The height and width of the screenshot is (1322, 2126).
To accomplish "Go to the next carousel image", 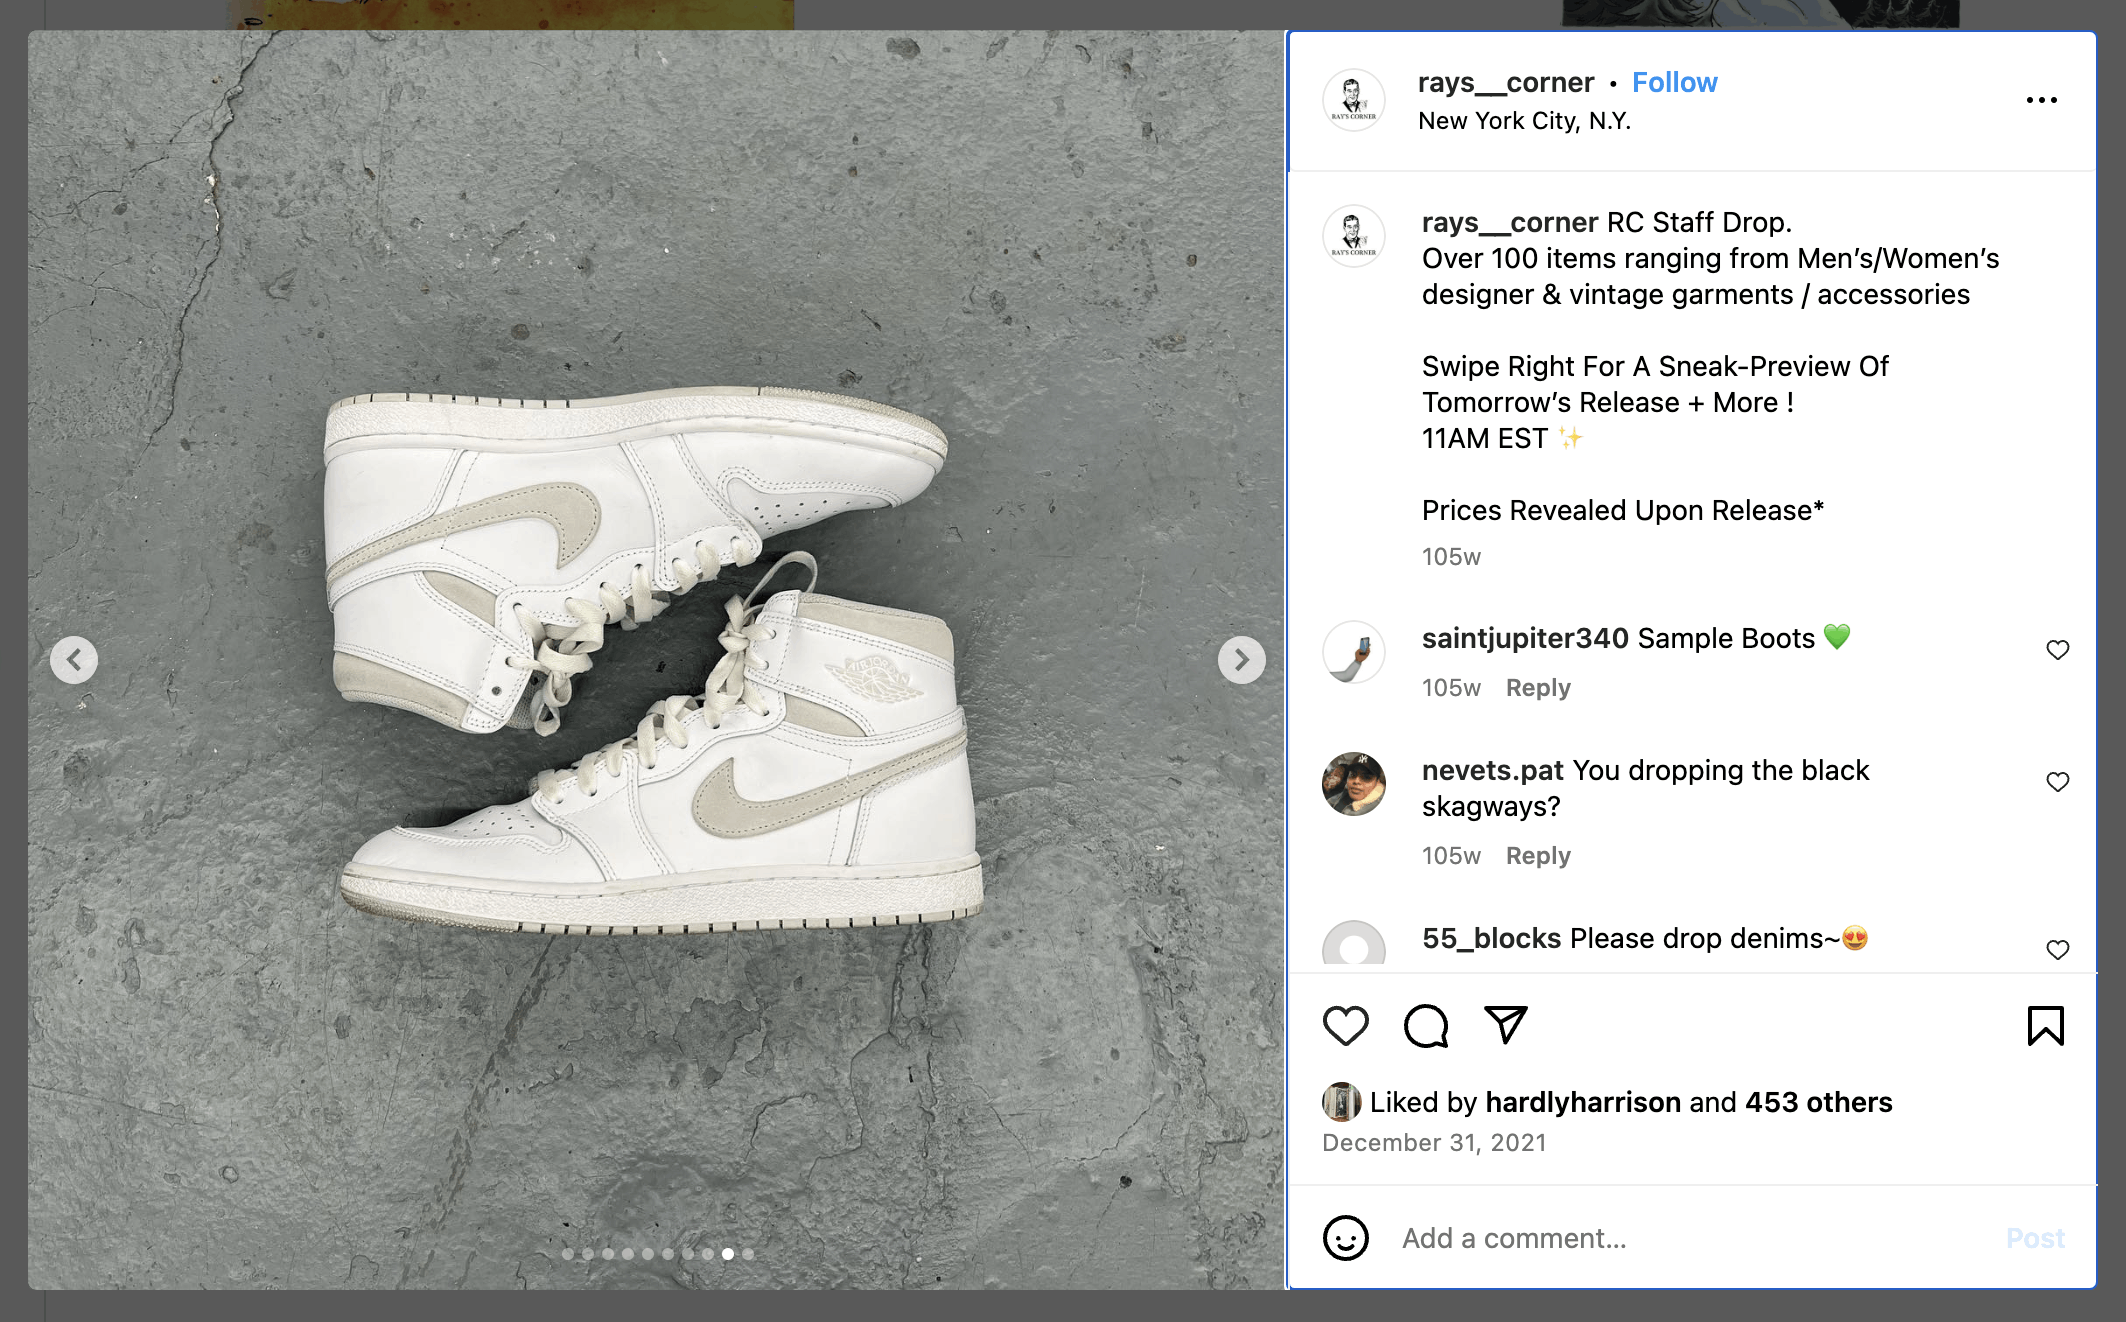I will 1241,660.
